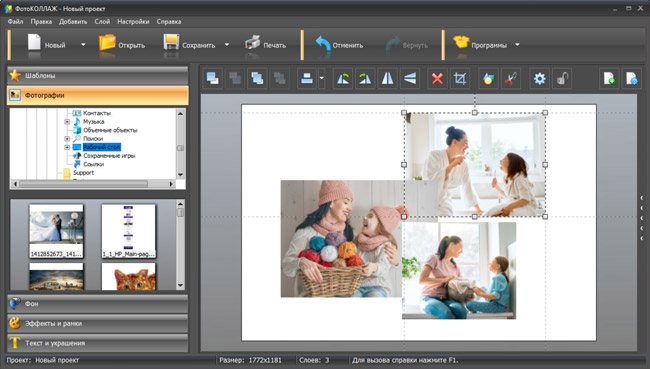Open the Сохранить dropdown arrow
This screenshot has height=369, width=650.
pyautogui.click(x=227, y=44)
